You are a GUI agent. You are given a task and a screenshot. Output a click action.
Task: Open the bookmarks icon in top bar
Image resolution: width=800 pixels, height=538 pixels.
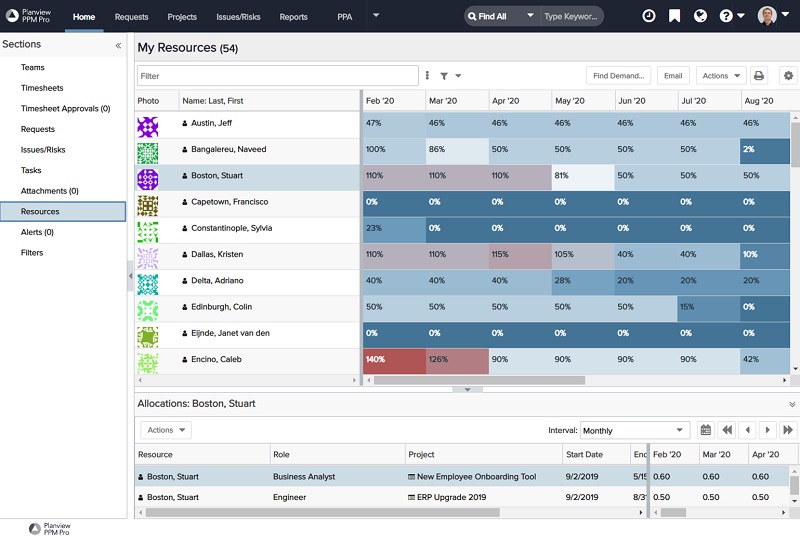click(674, 16)
